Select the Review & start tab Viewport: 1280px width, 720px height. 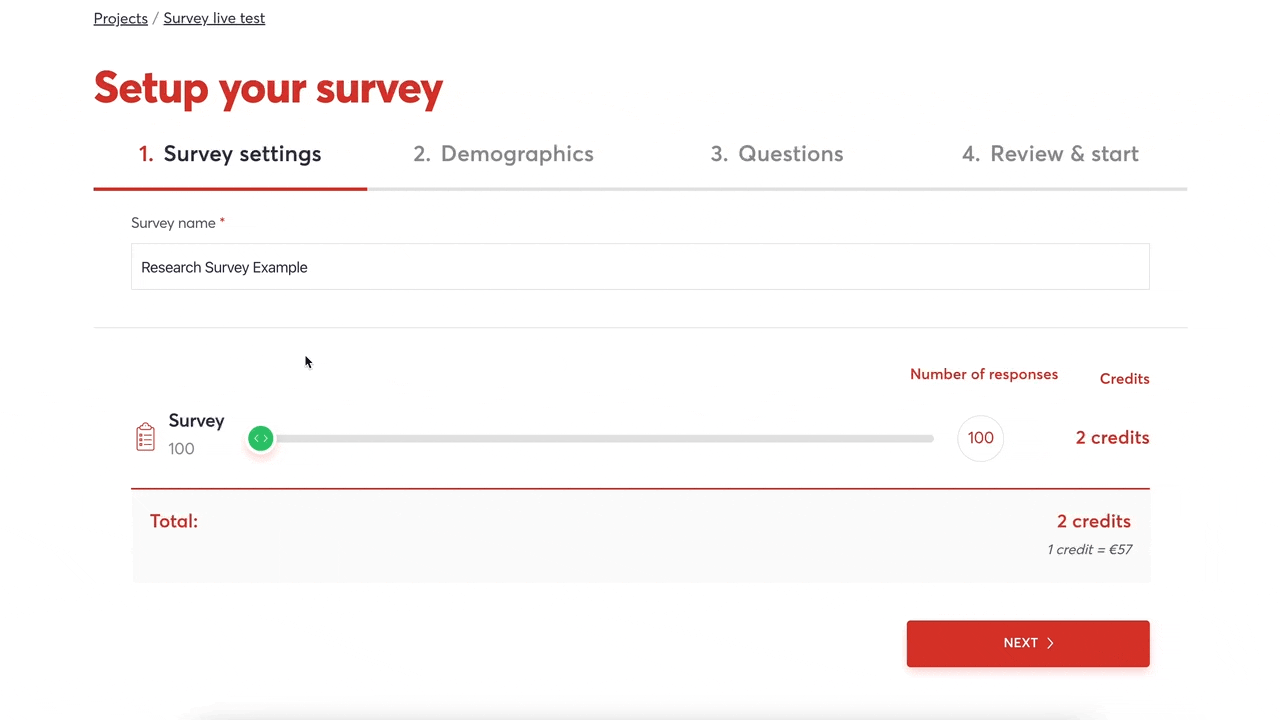[x=1050, y=154]
